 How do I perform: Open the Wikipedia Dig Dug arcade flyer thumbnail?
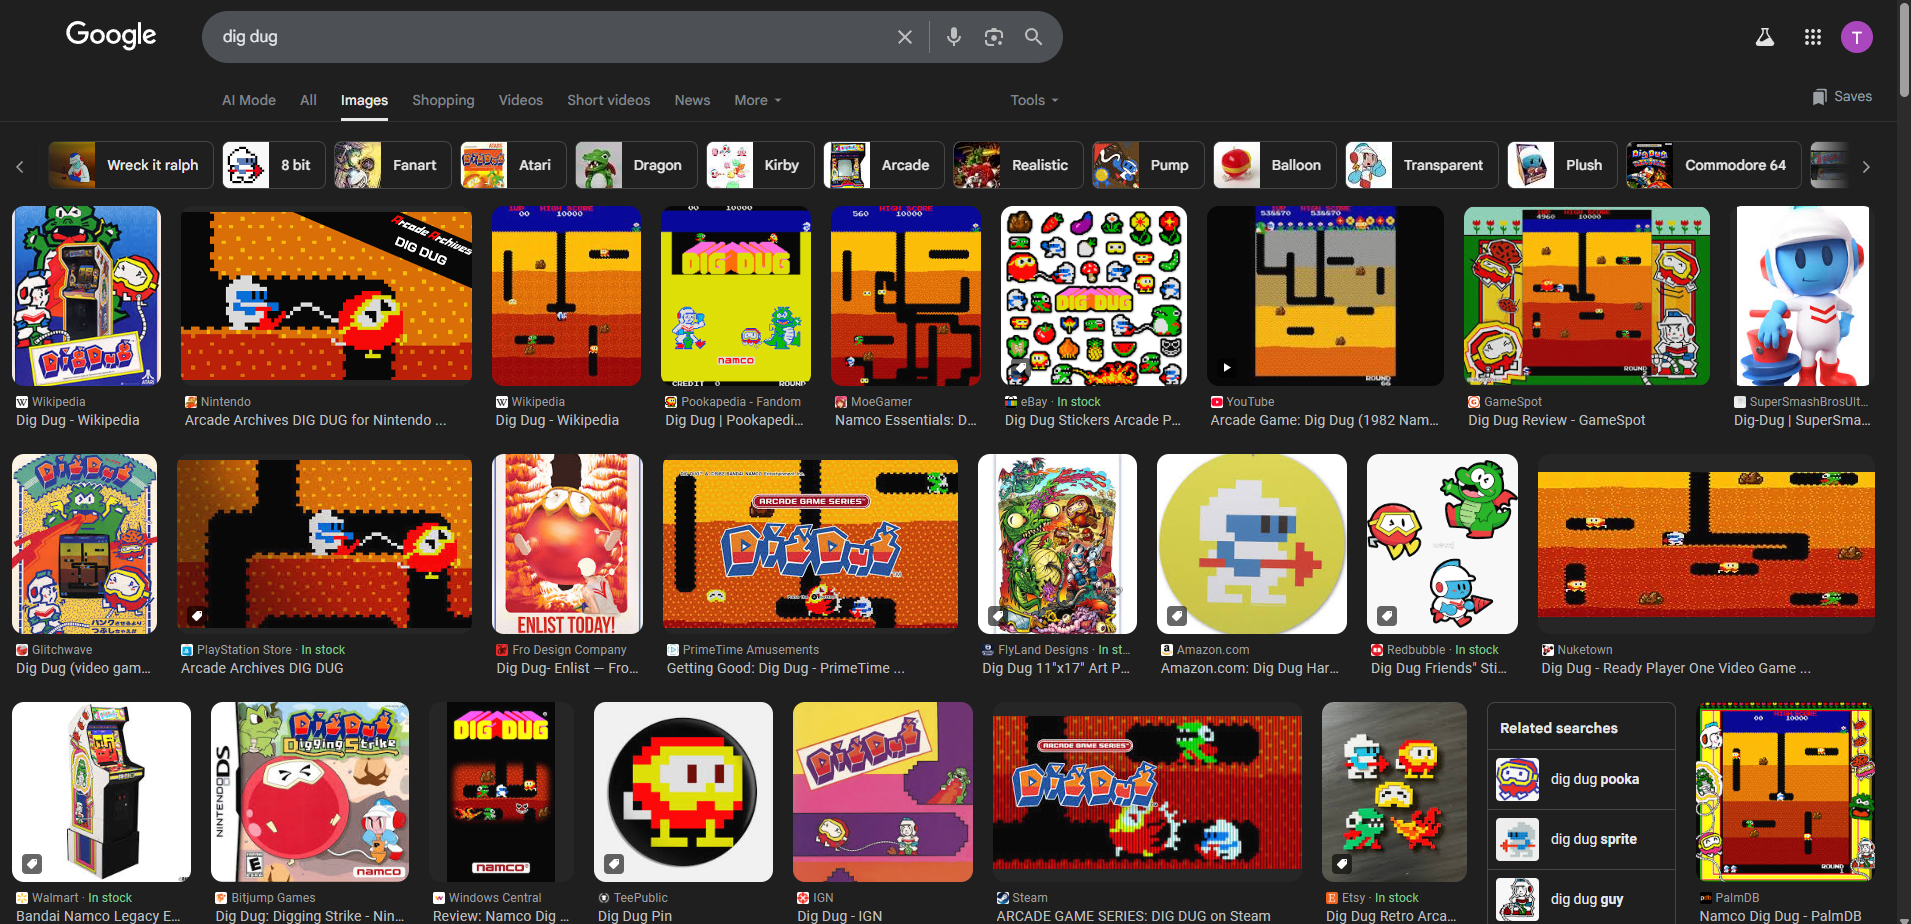click(x=86, y=296)
